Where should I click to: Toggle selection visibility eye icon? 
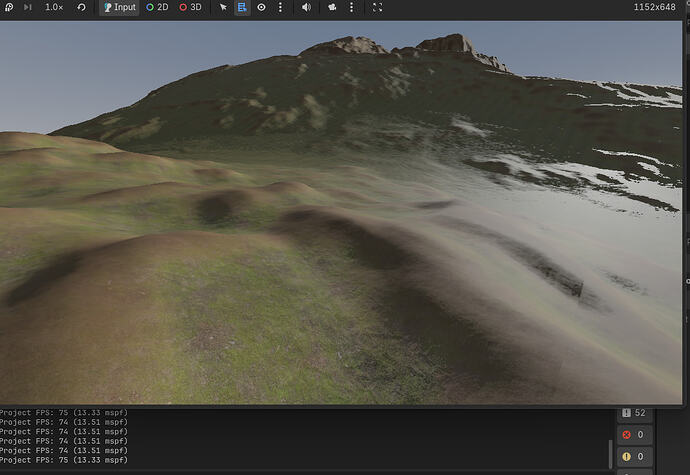point(261,7)
